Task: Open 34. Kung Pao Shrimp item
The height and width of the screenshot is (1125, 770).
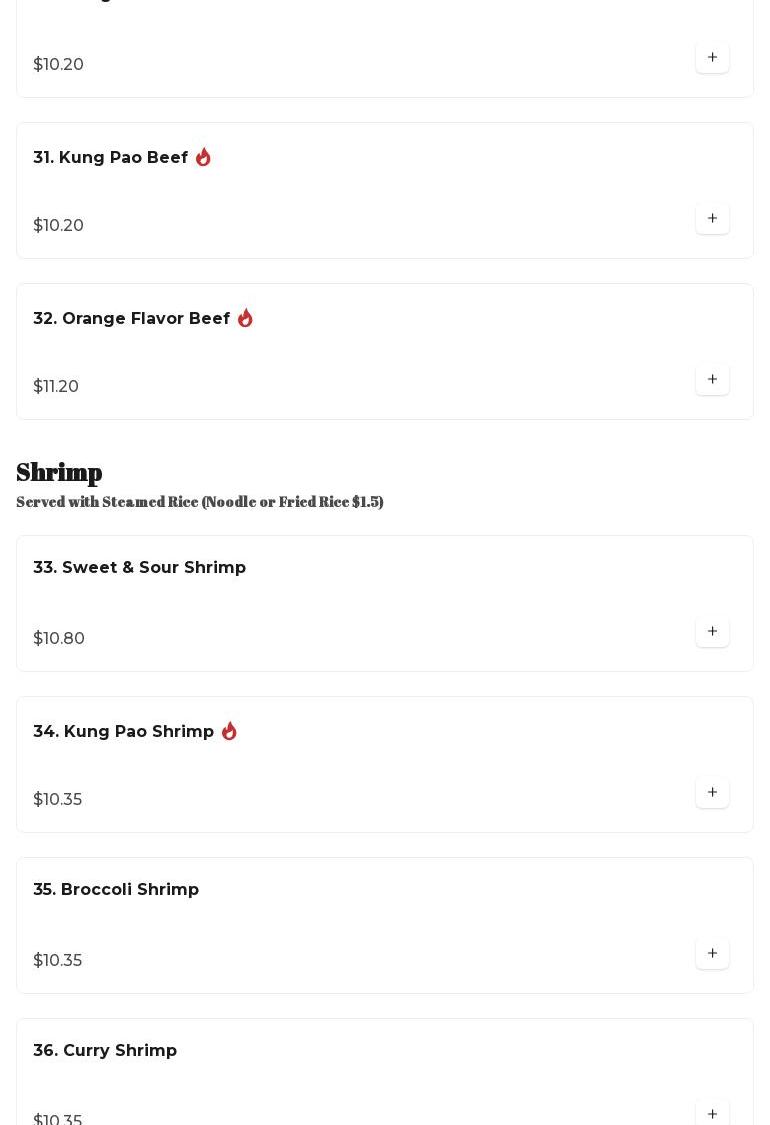Action: coord(123,732)
